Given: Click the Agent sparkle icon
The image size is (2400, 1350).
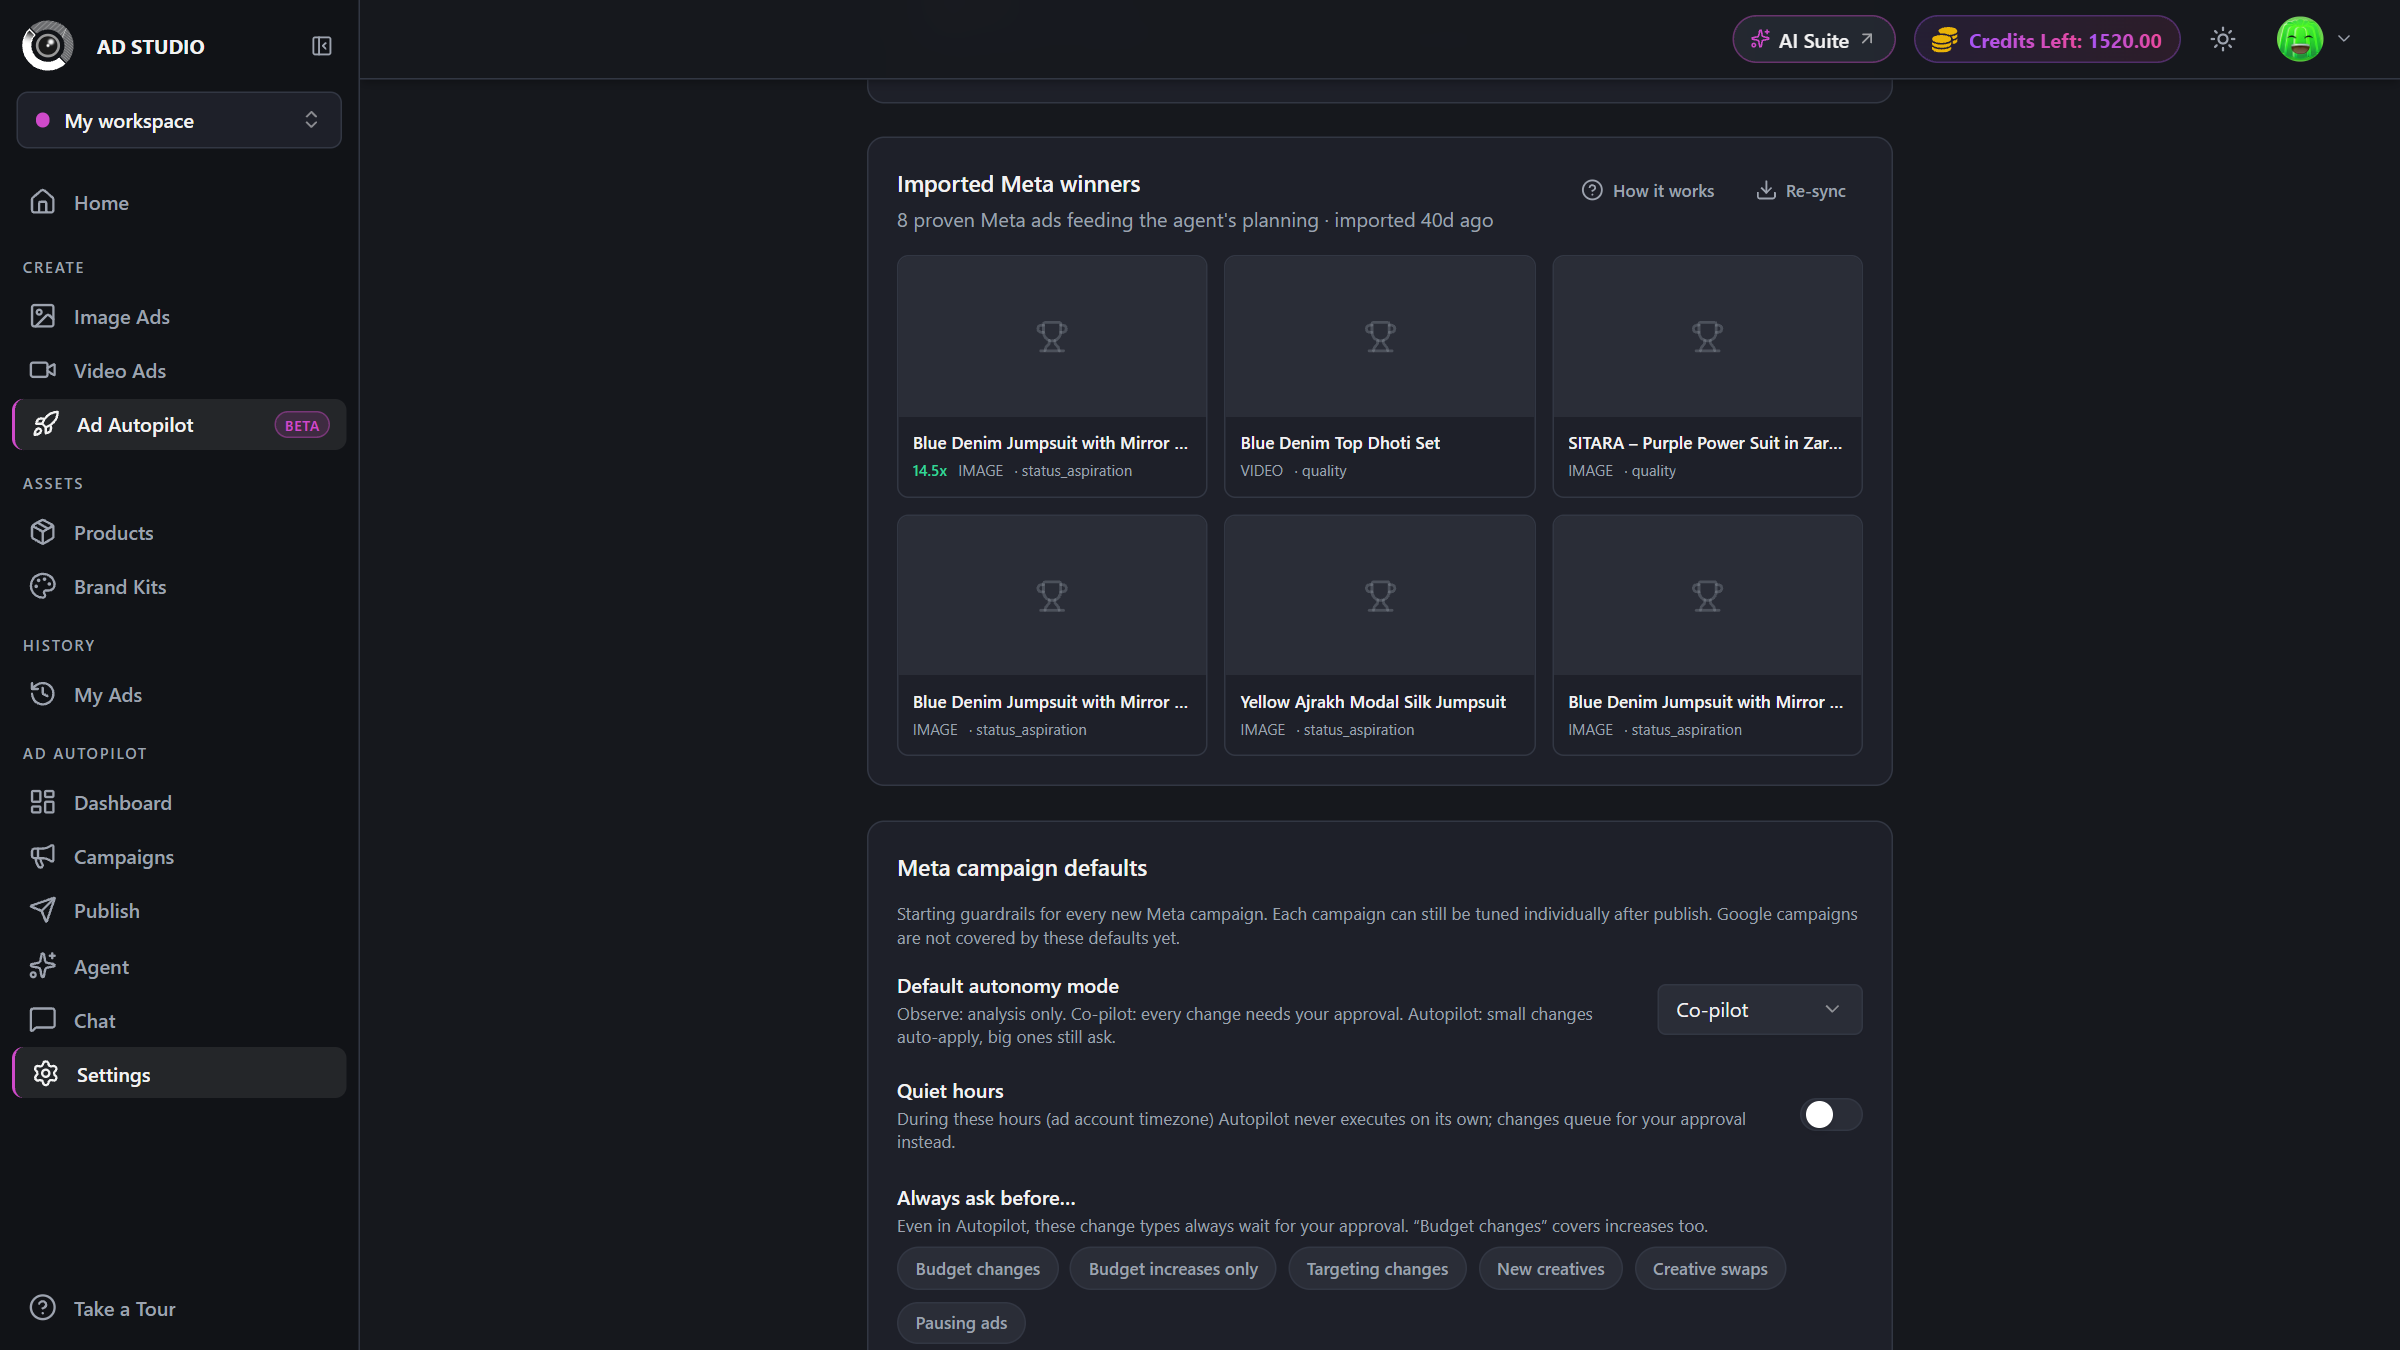Looking at the screenshot, I should coord(42,966).
